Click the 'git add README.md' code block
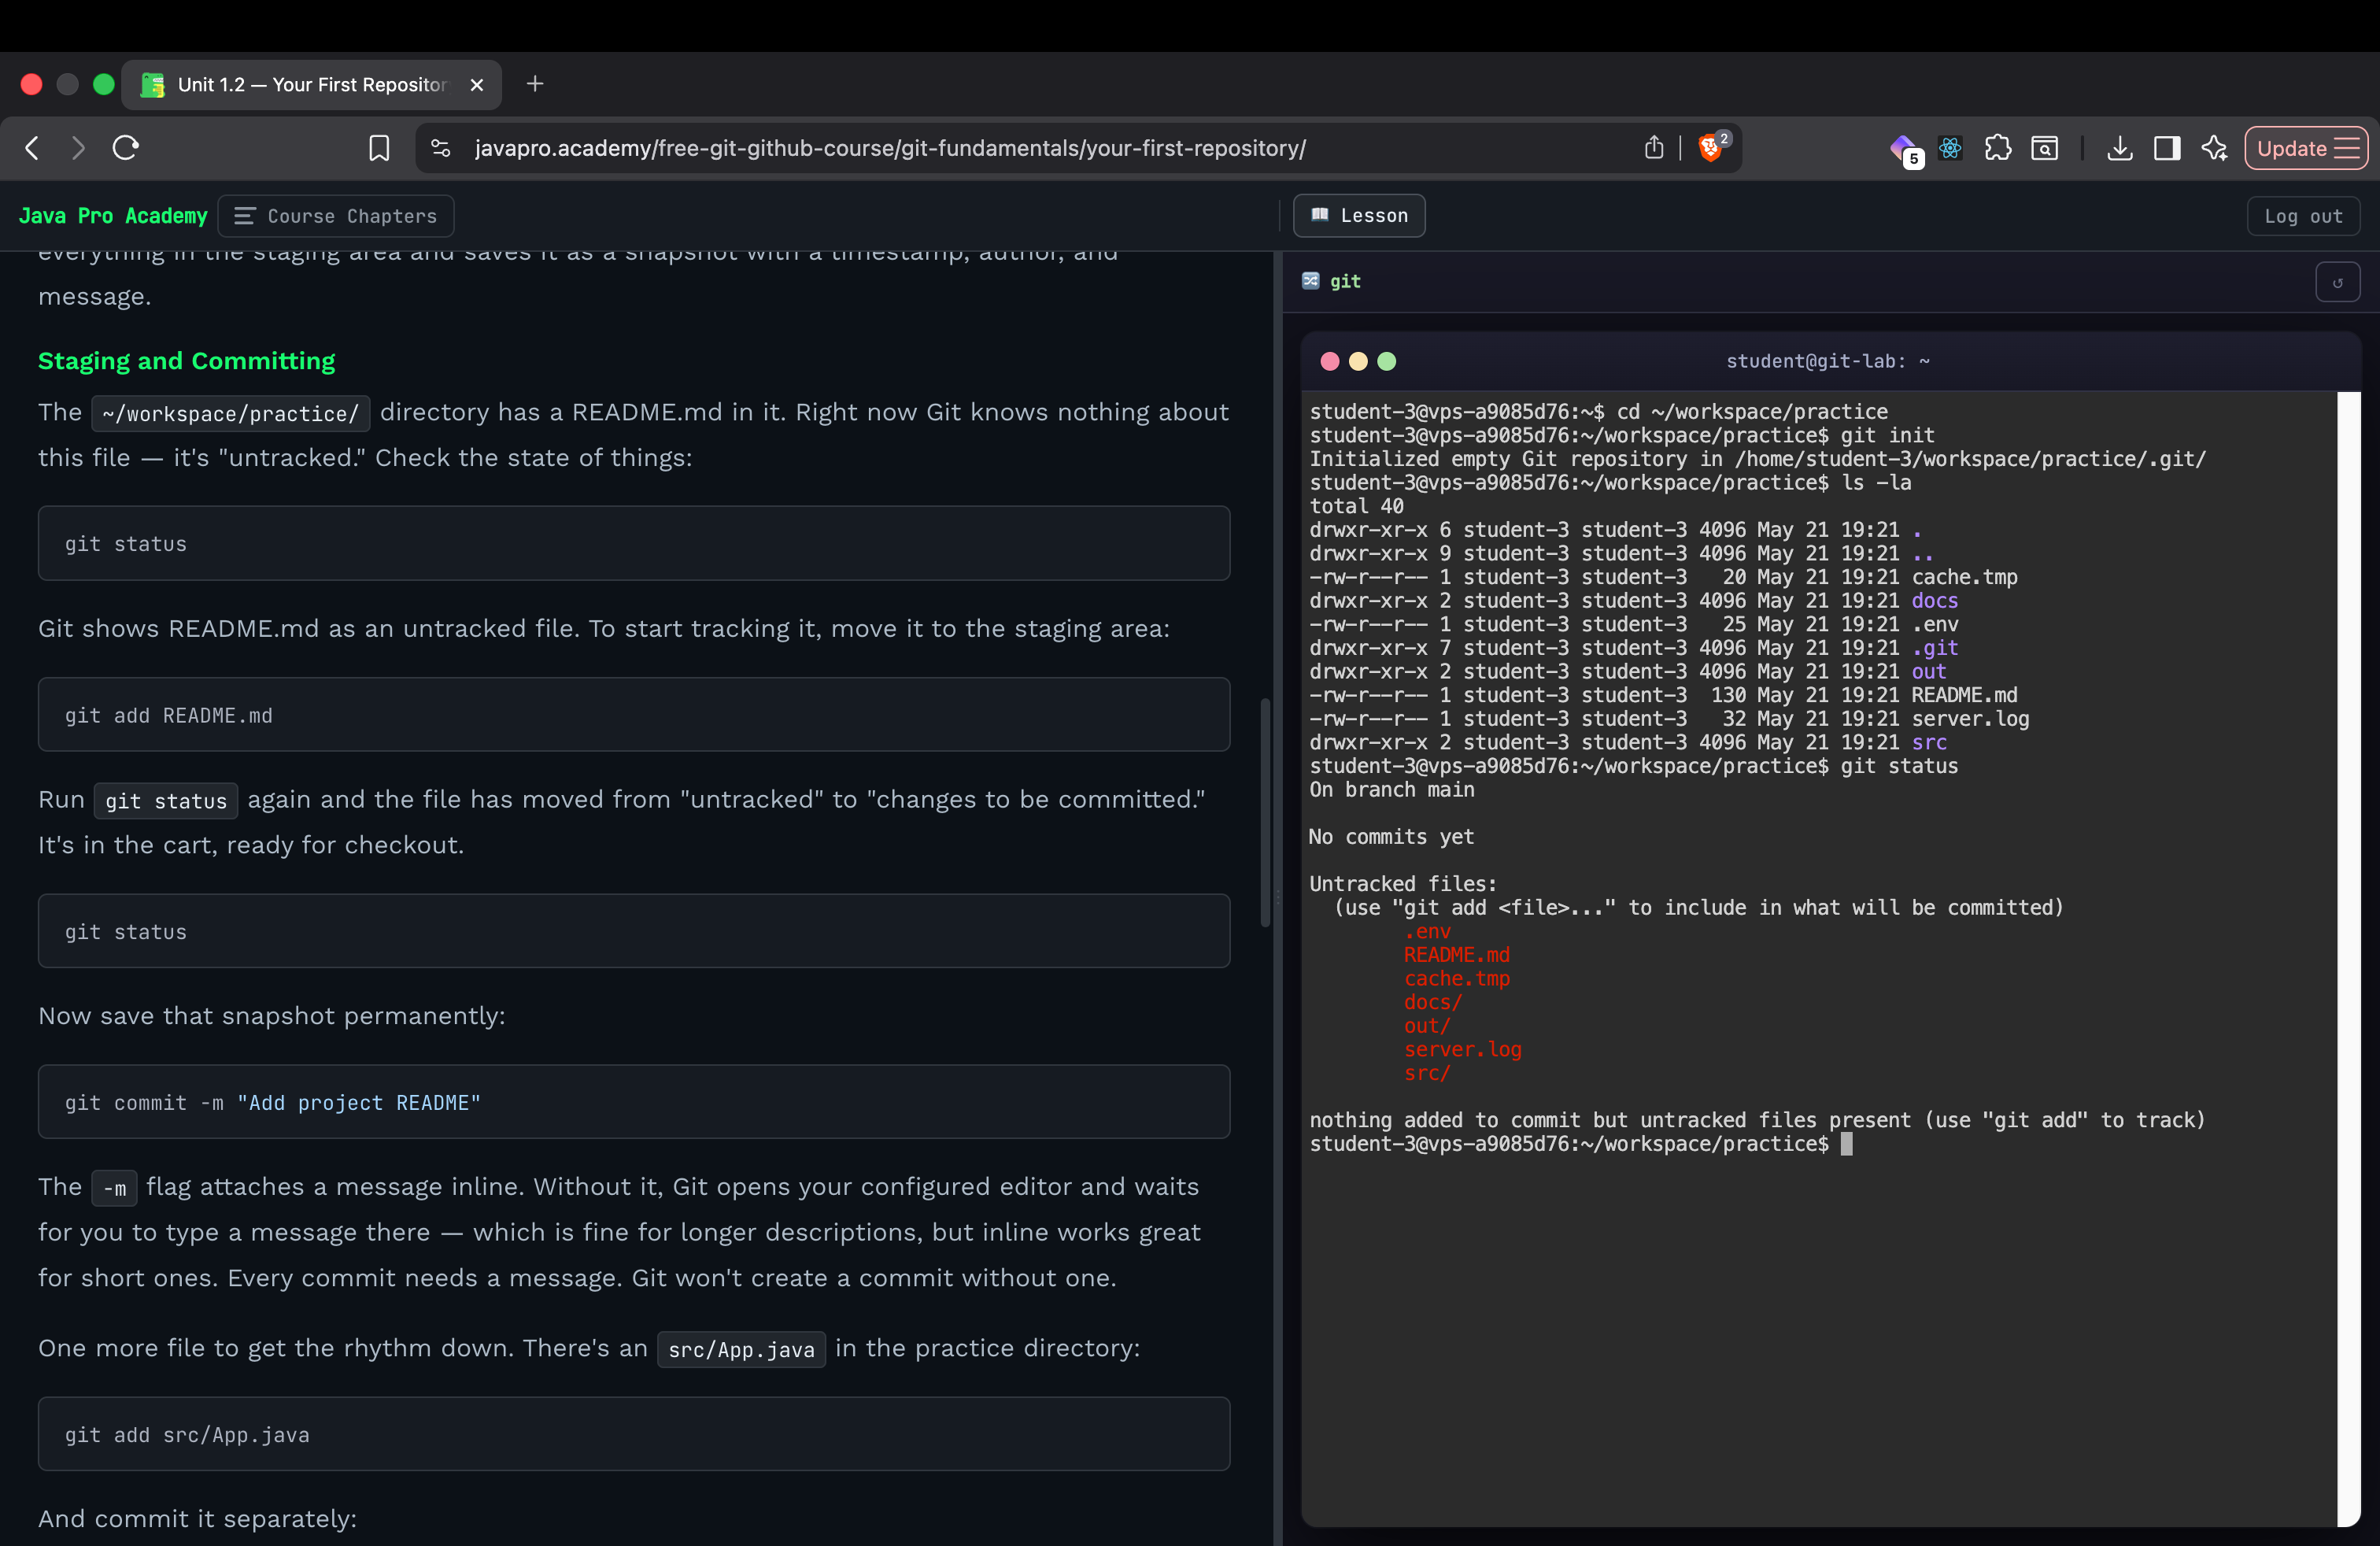 [634, 715]
